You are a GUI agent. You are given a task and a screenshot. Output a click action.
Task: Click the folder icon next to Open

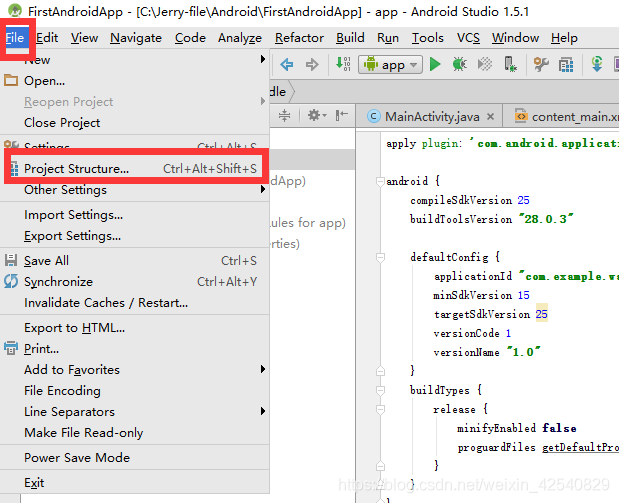coord(11,80)
